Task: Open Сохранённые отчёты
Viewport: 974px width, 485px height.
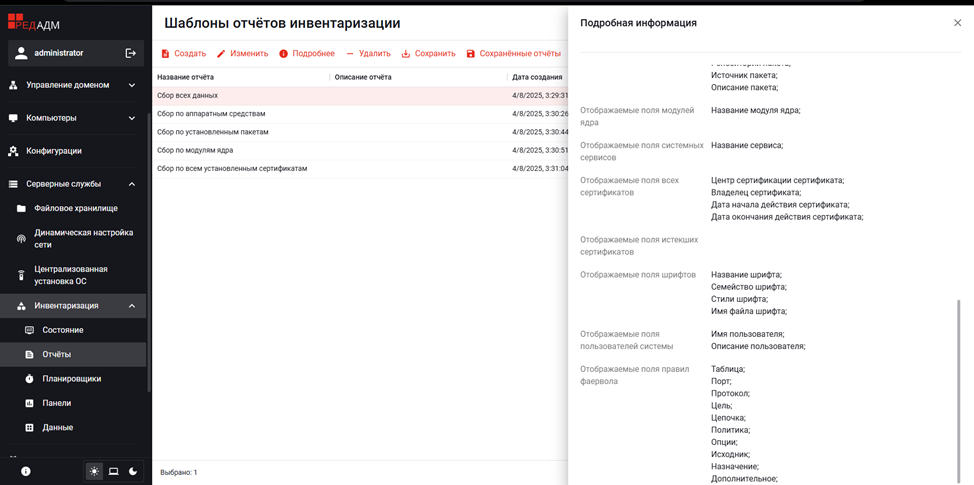Action: pos(514,53)
